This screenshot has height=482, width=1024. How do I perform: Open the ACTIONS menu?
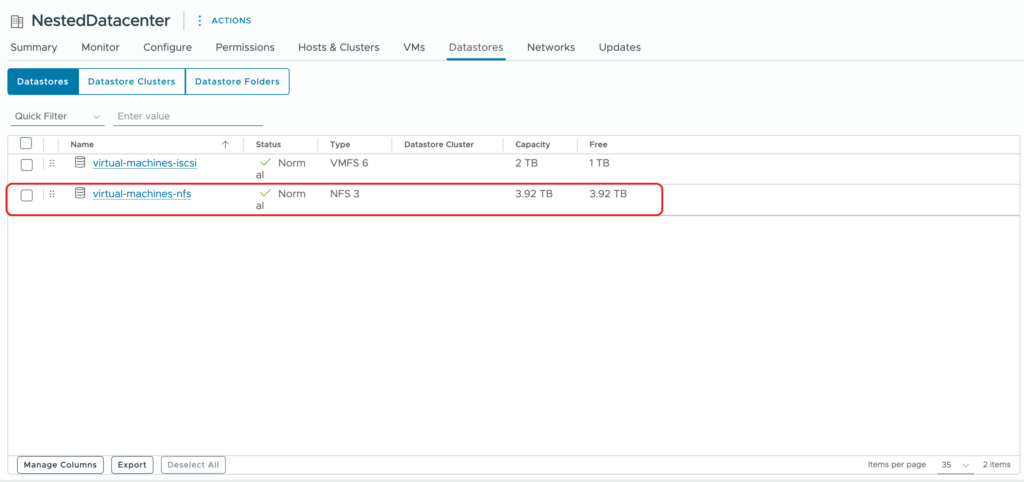tap(231, 20)
